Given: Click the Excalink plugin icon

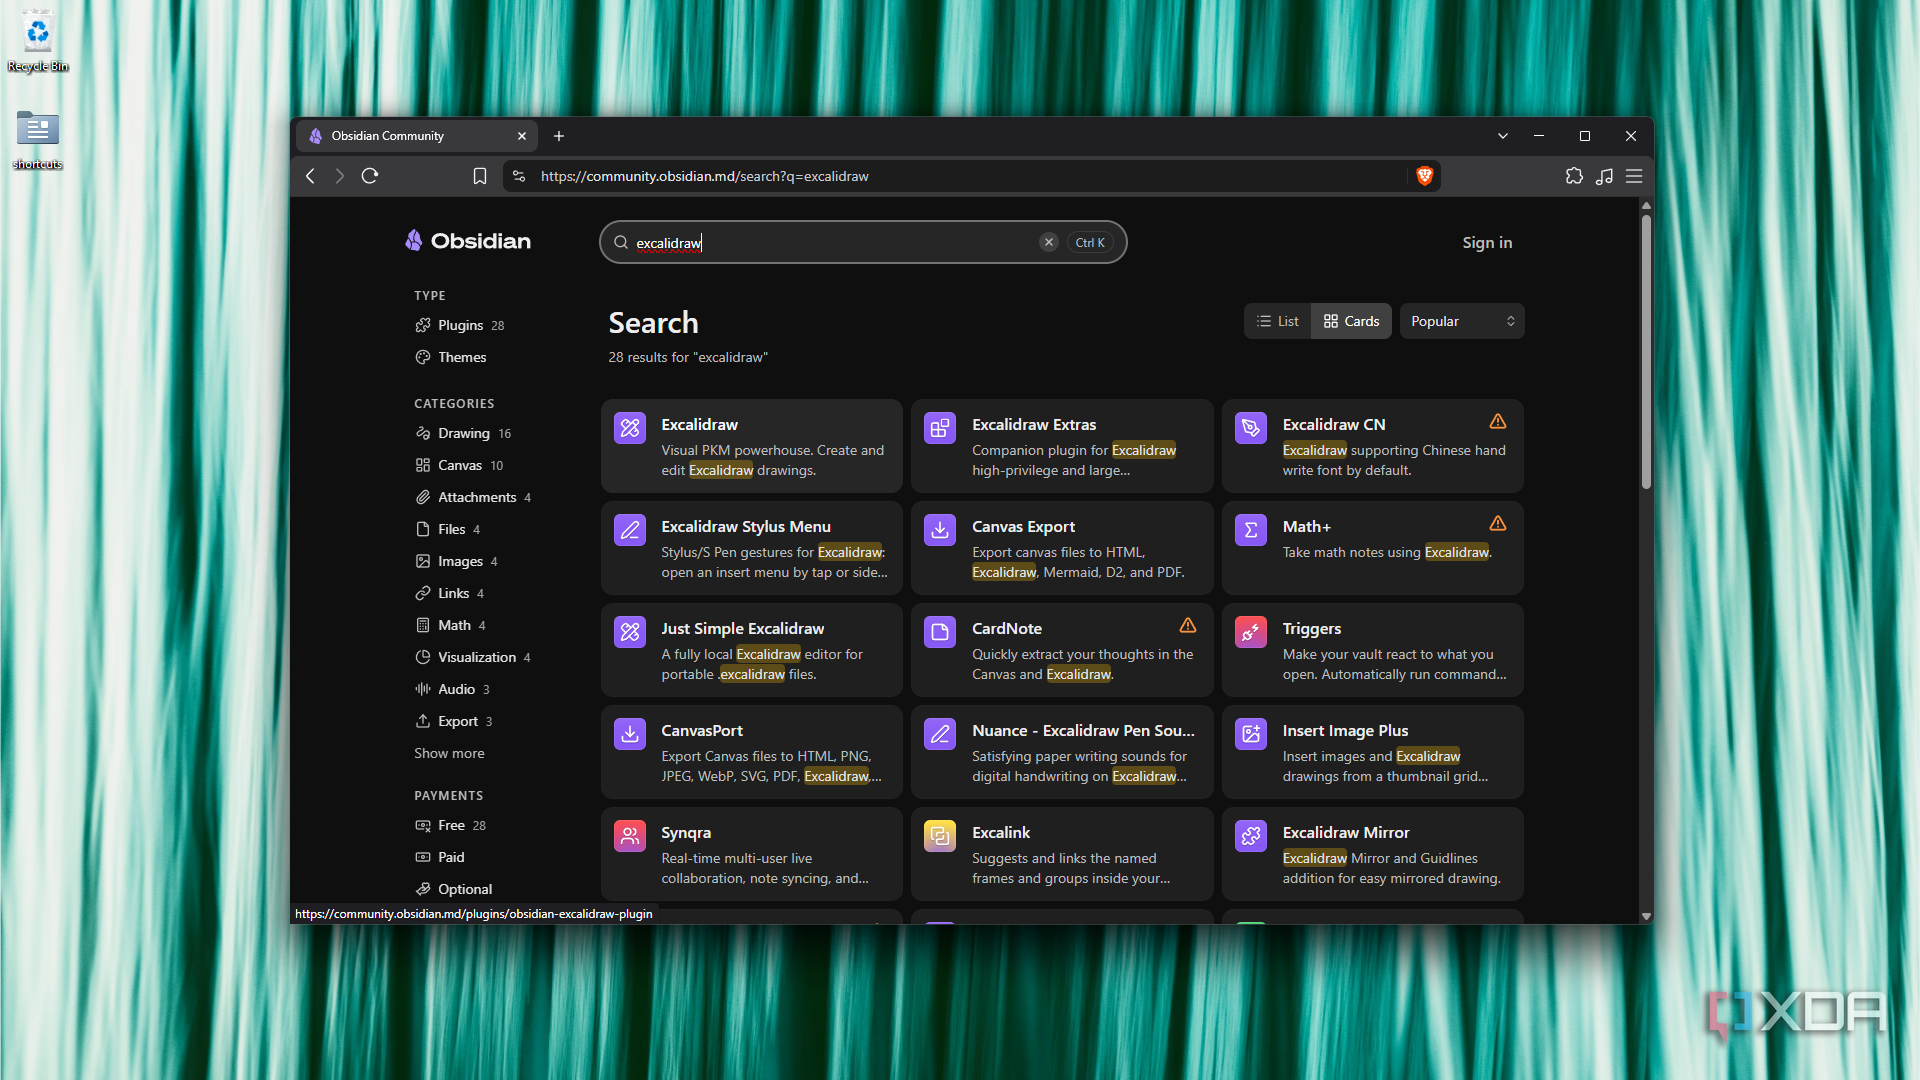Looking at the screenshot, I should [x=940, y=836].
